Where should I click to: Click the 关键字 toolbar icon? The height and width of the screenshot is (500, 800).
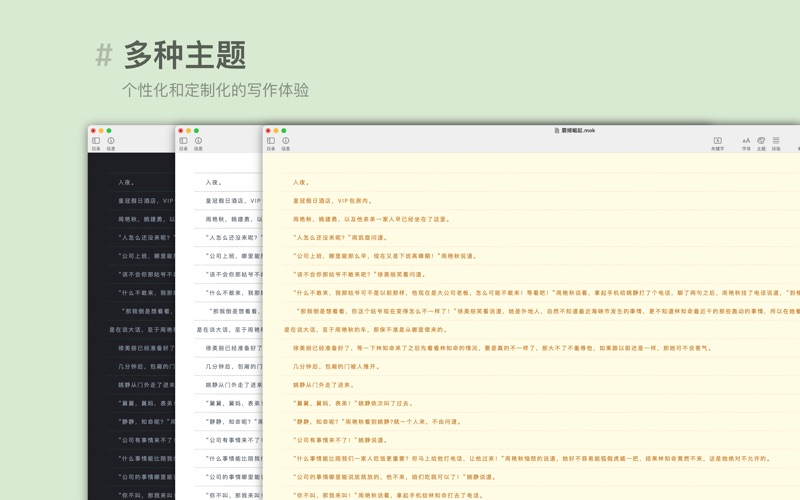click(x=717, y=141)
